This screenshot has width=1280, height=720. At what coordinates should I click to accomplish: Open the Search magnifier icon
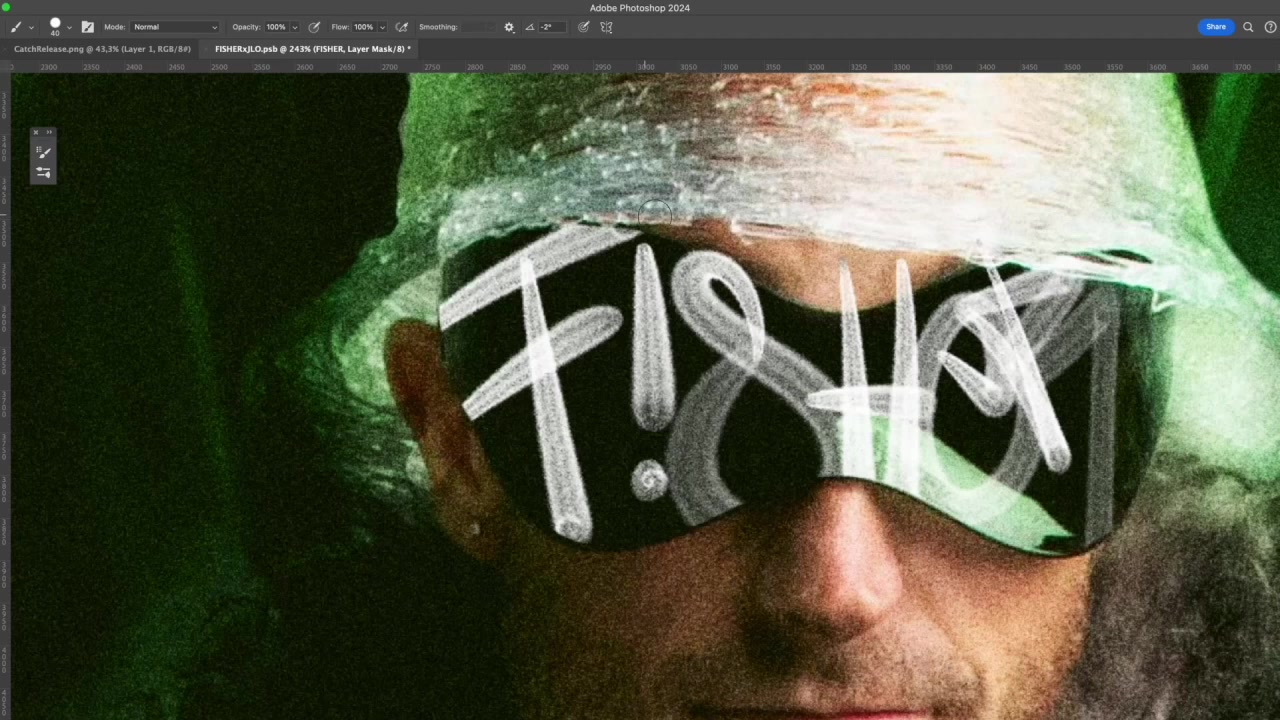1248,27
